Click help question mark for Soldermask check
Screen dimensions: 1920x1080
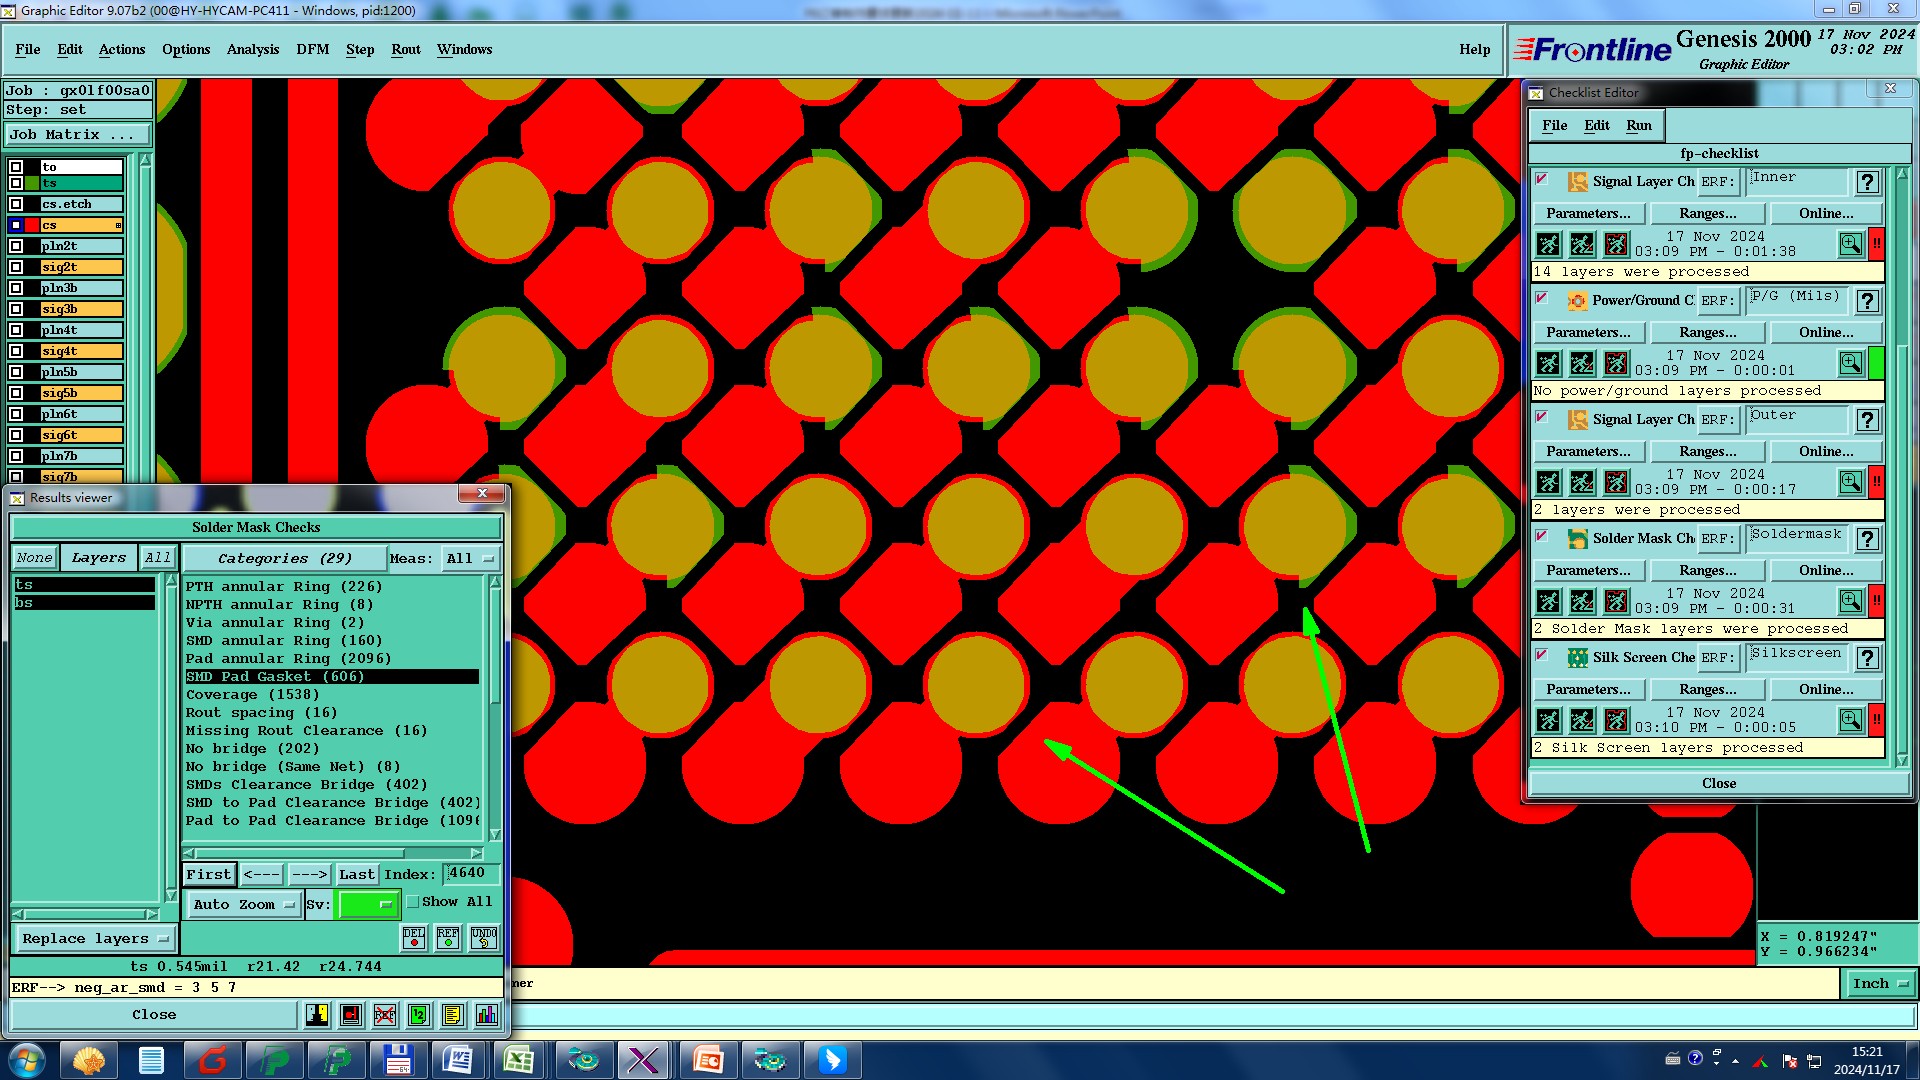[x=1867, y=539]
